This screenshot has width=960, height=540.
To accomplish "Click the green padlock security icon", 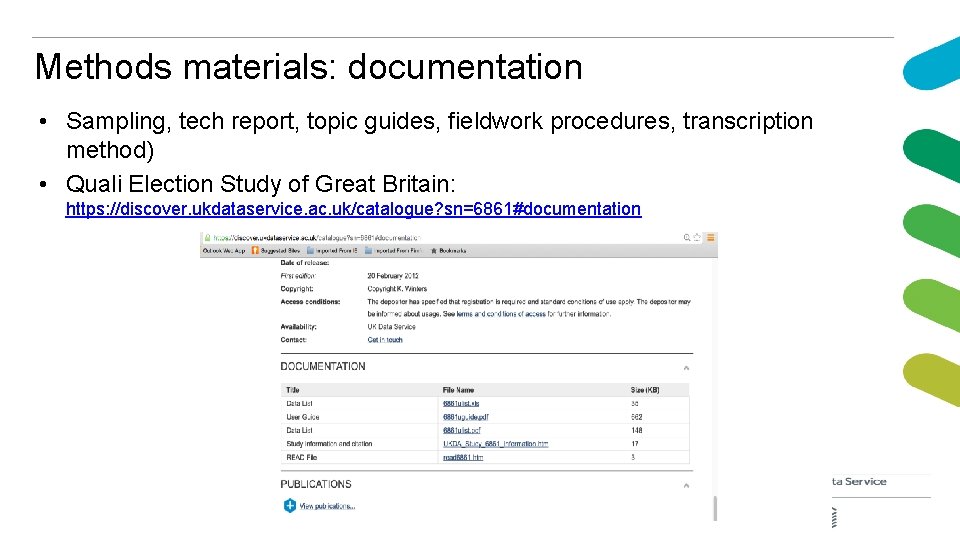I will (x=208, y=238).
